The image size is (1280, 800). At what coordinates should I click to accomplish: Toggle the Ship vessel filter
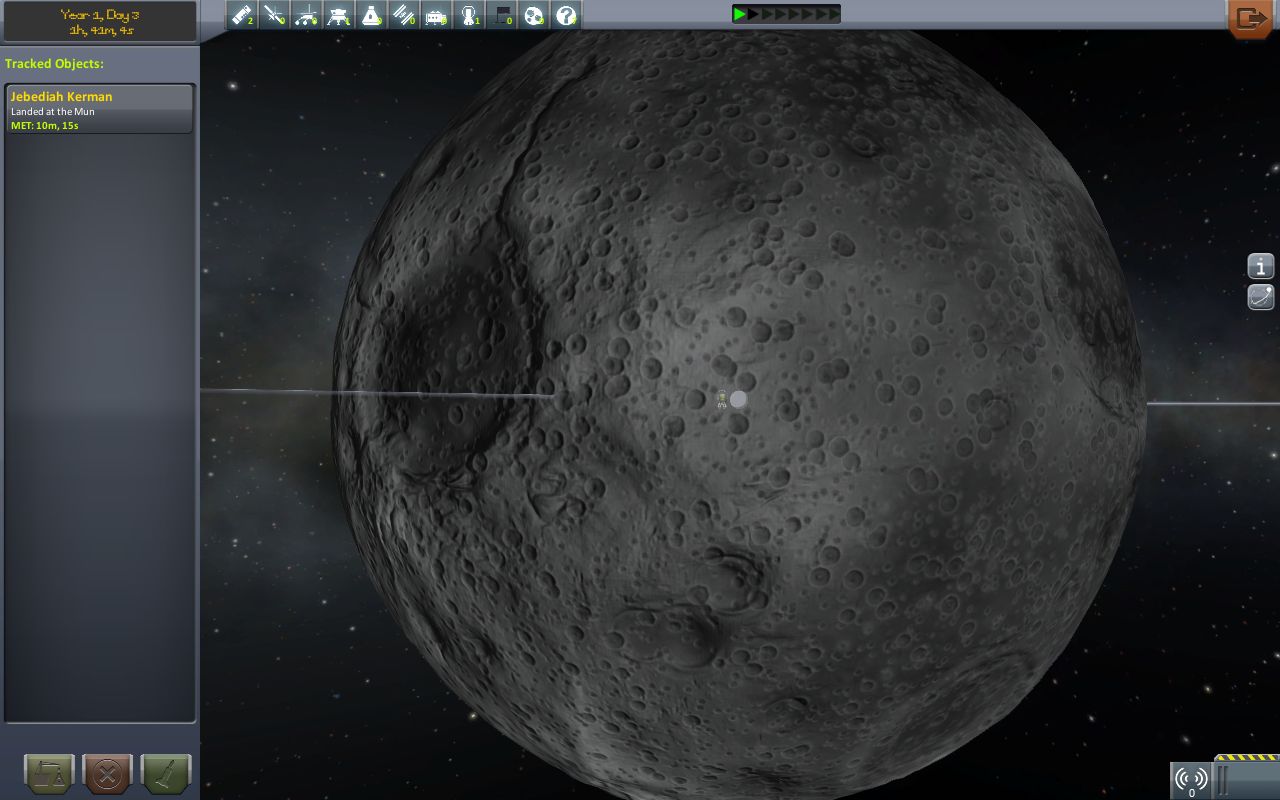coord(372,15)
